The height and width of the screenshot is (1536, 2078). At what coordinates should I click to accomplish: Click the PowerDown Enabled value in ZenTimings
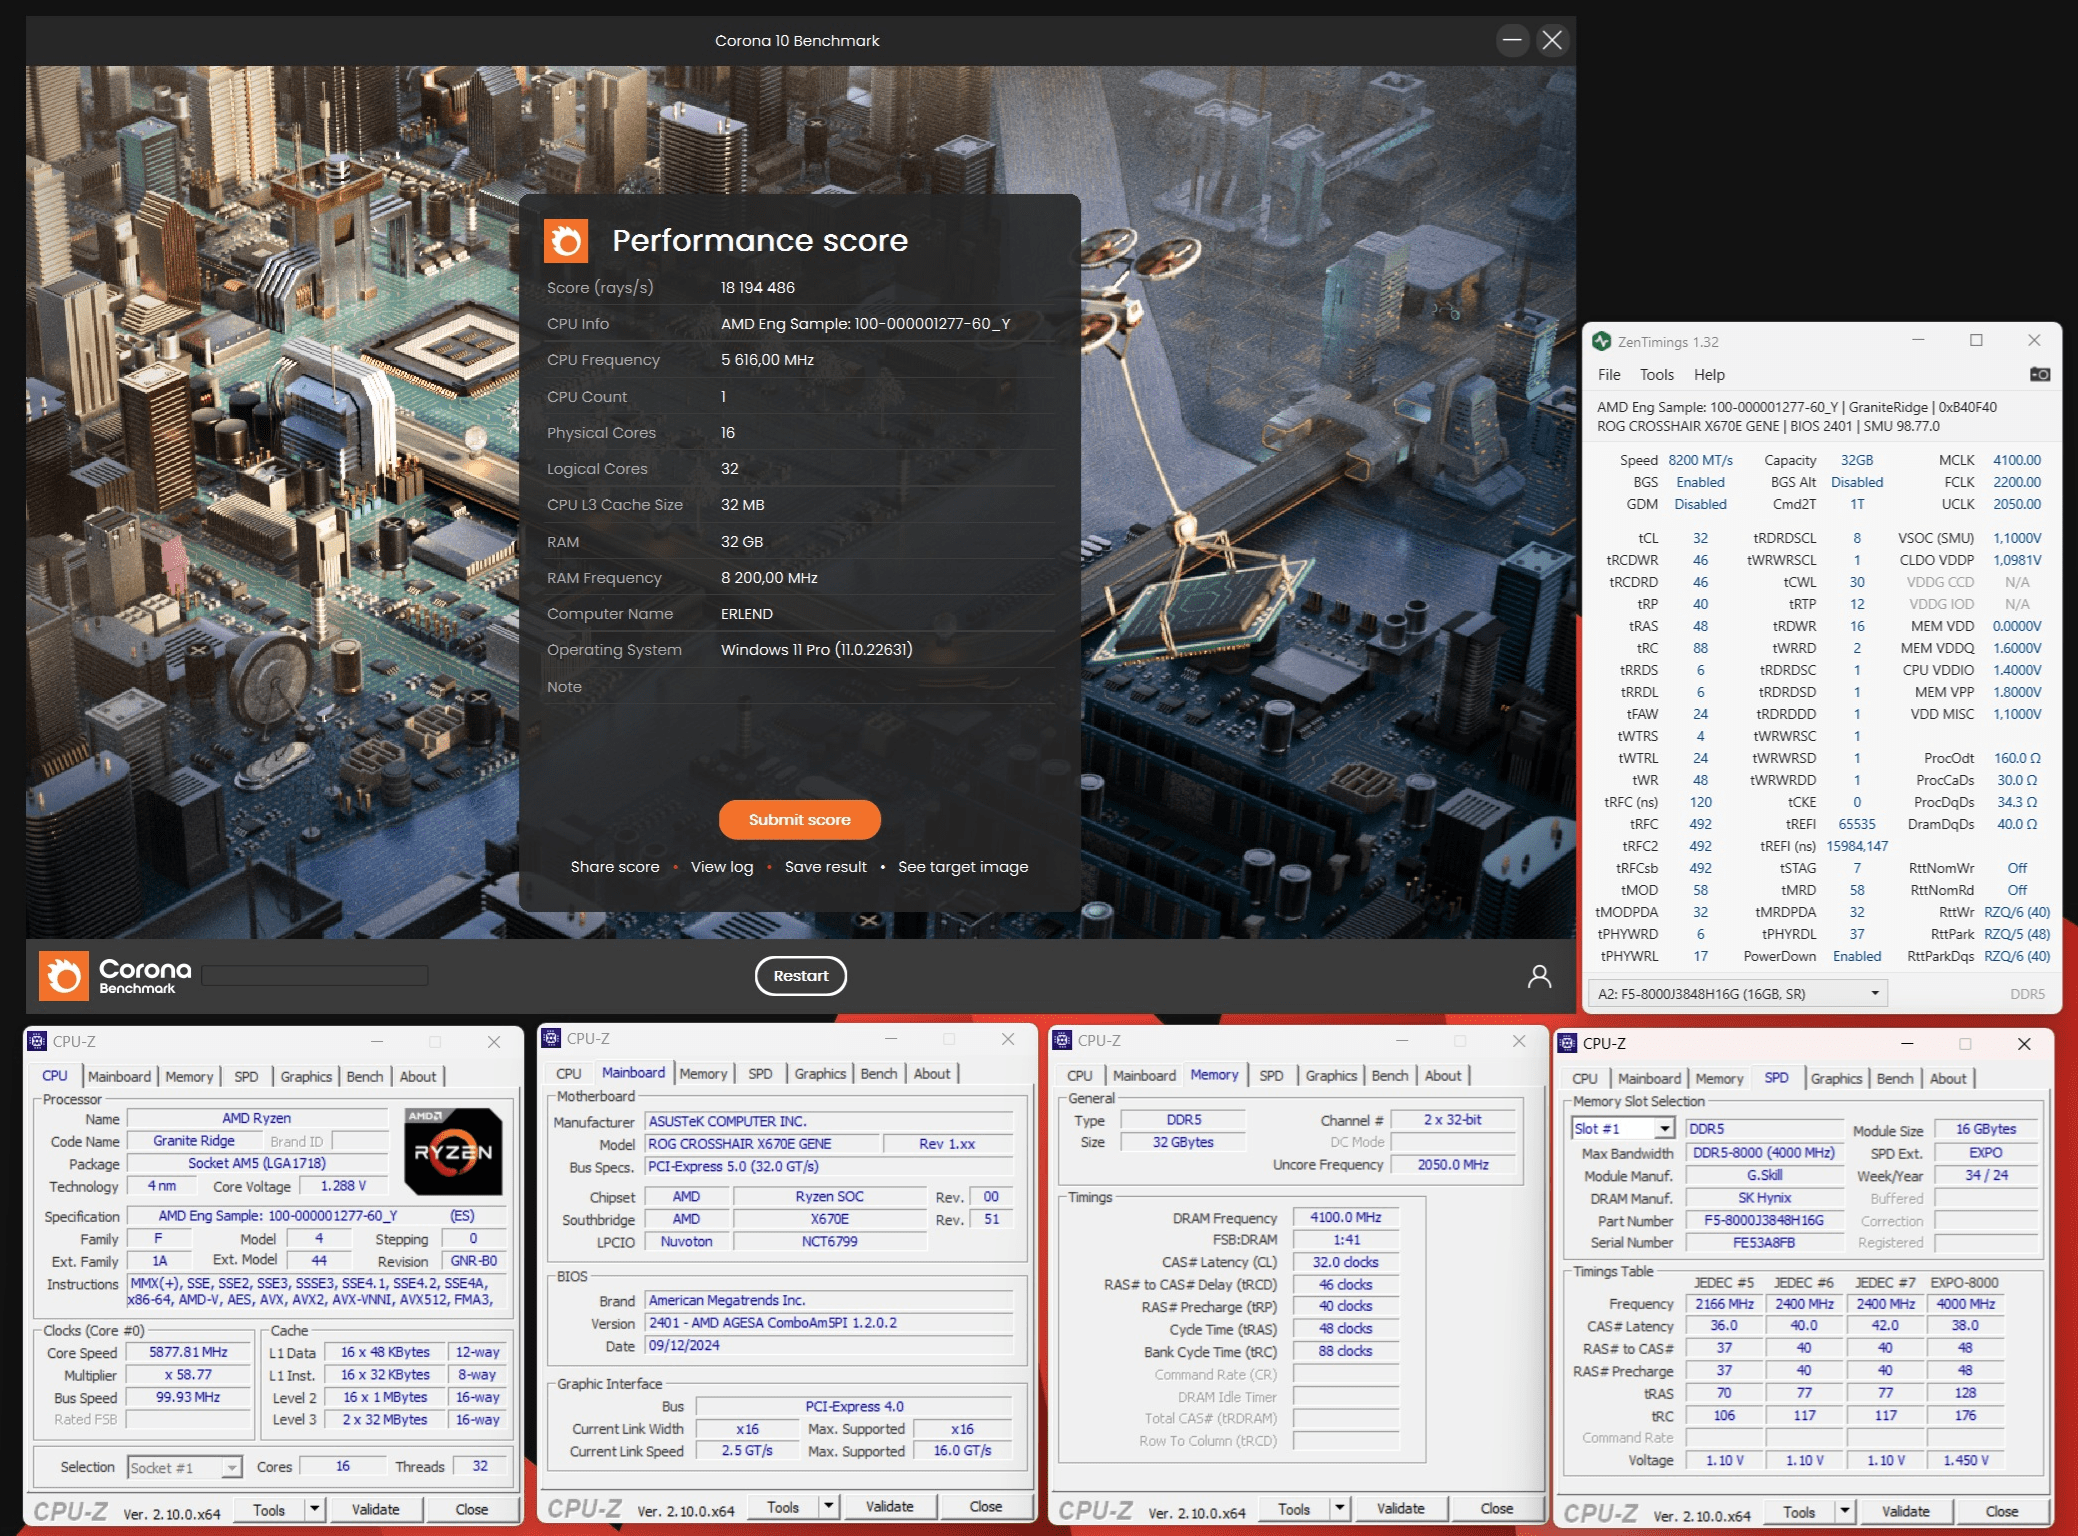[1856, 956]
